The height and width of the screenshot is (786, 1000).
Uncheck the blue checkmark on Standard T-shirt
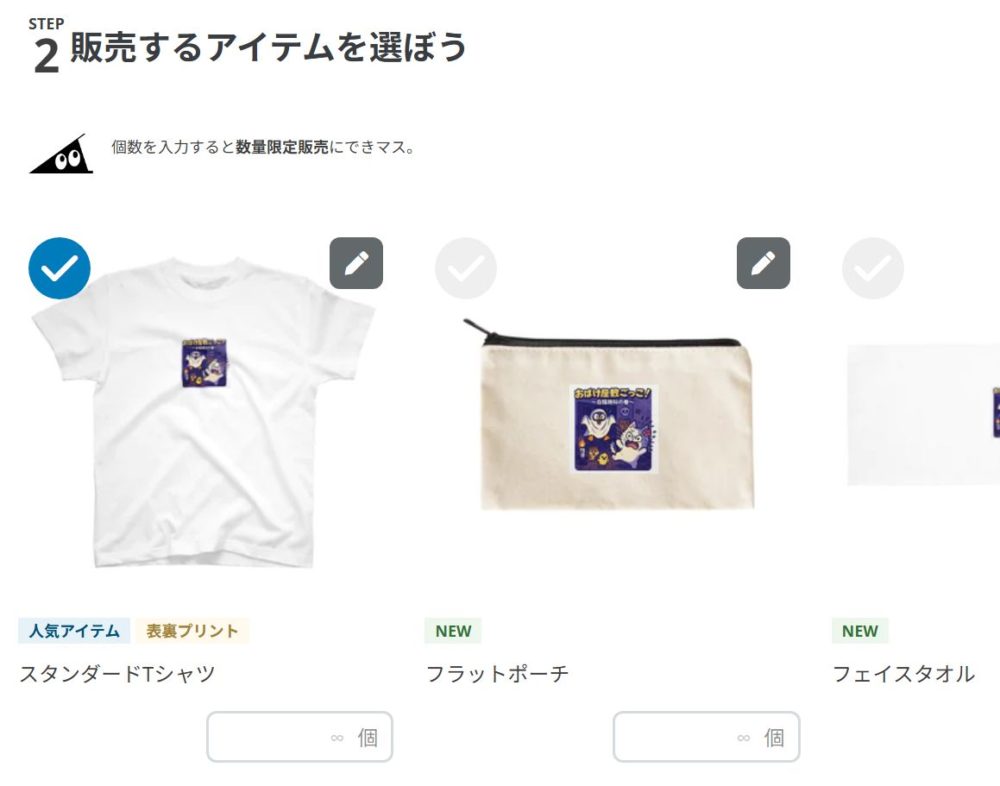[59, 268]
